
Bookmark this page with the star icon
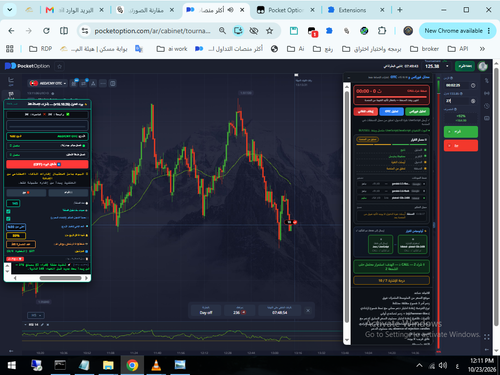click(x=269, y=31)
